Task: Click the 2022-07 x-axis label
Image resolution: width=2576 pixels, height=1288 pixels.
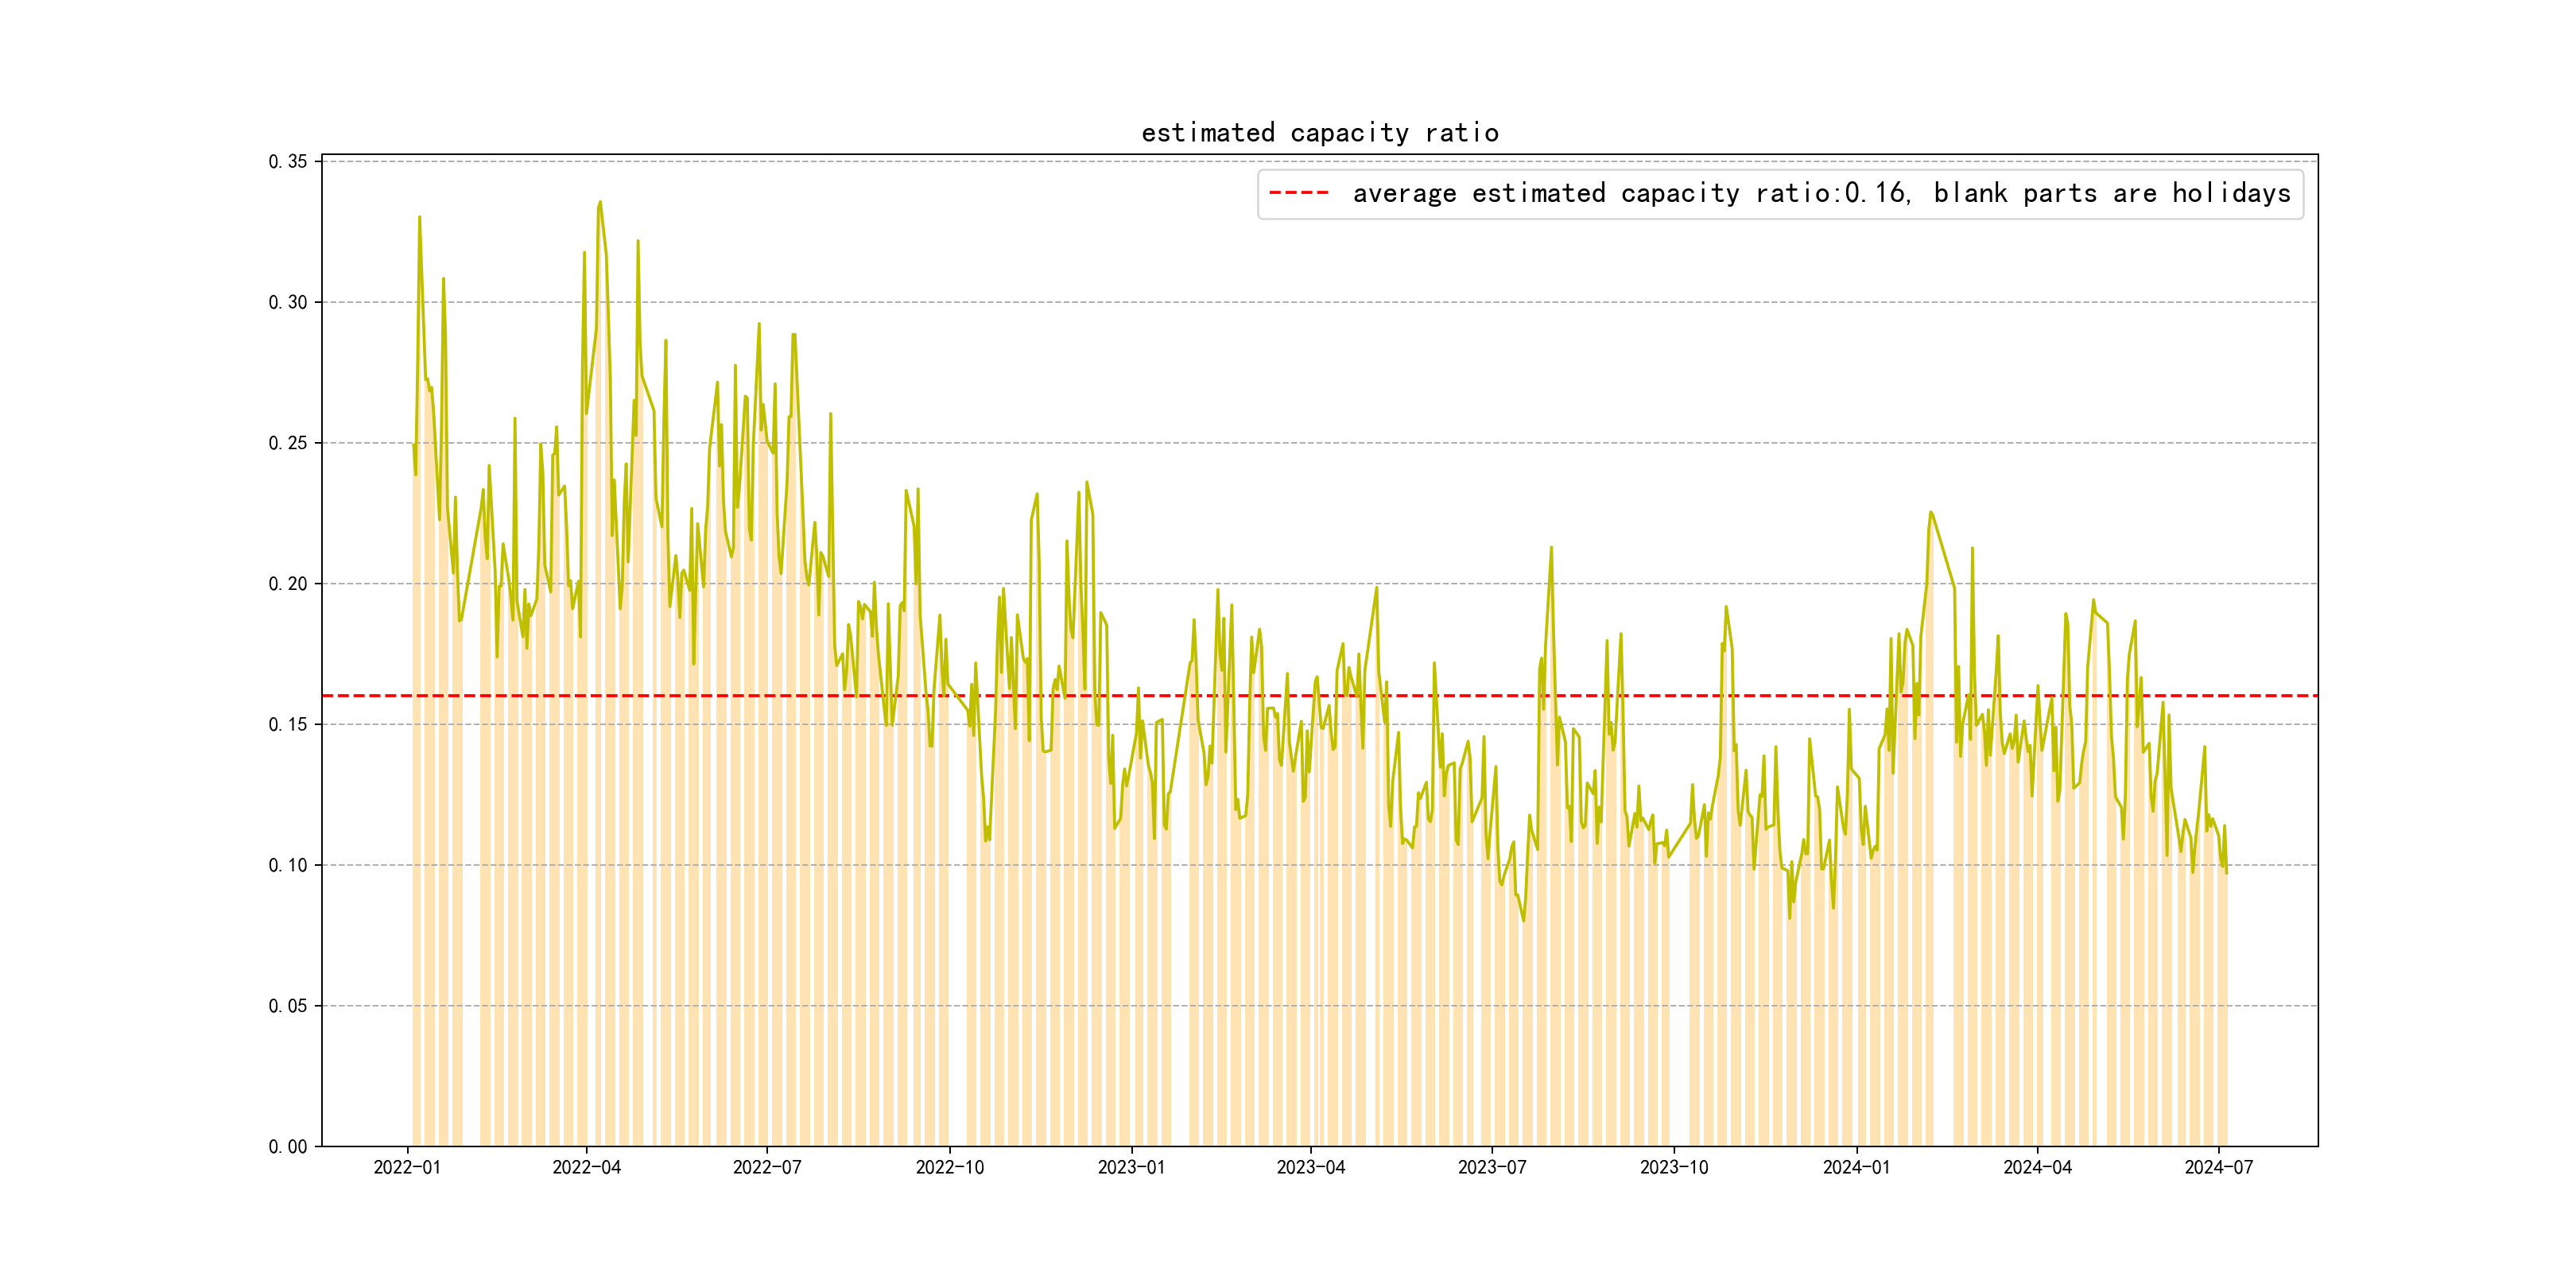Action: [x=767, y=1167]
